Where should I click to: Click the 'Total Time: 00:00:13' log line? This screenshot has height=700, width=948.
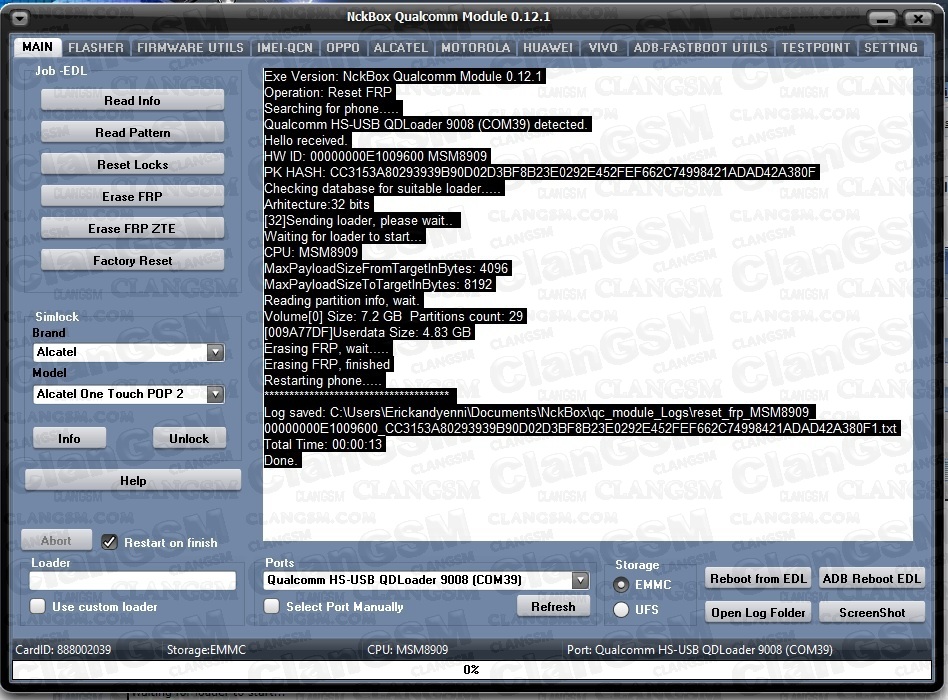point(325,444)
